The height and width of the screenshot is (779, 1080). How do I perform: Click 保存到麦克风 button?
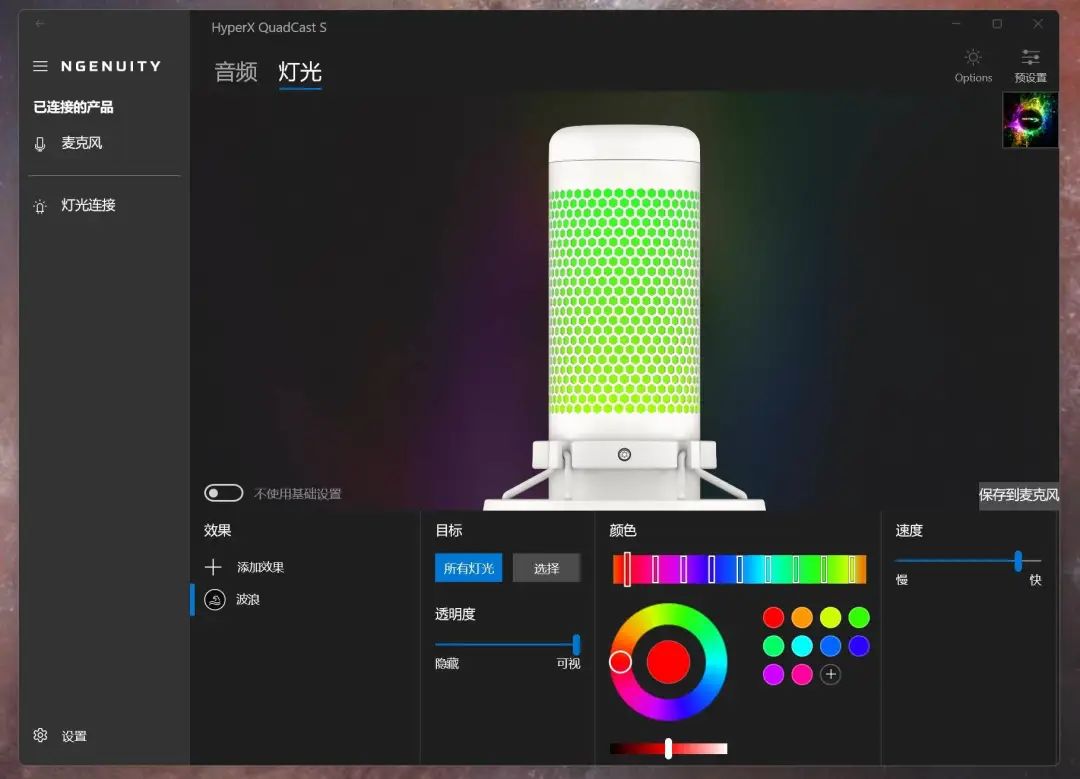click(1019, 495)
